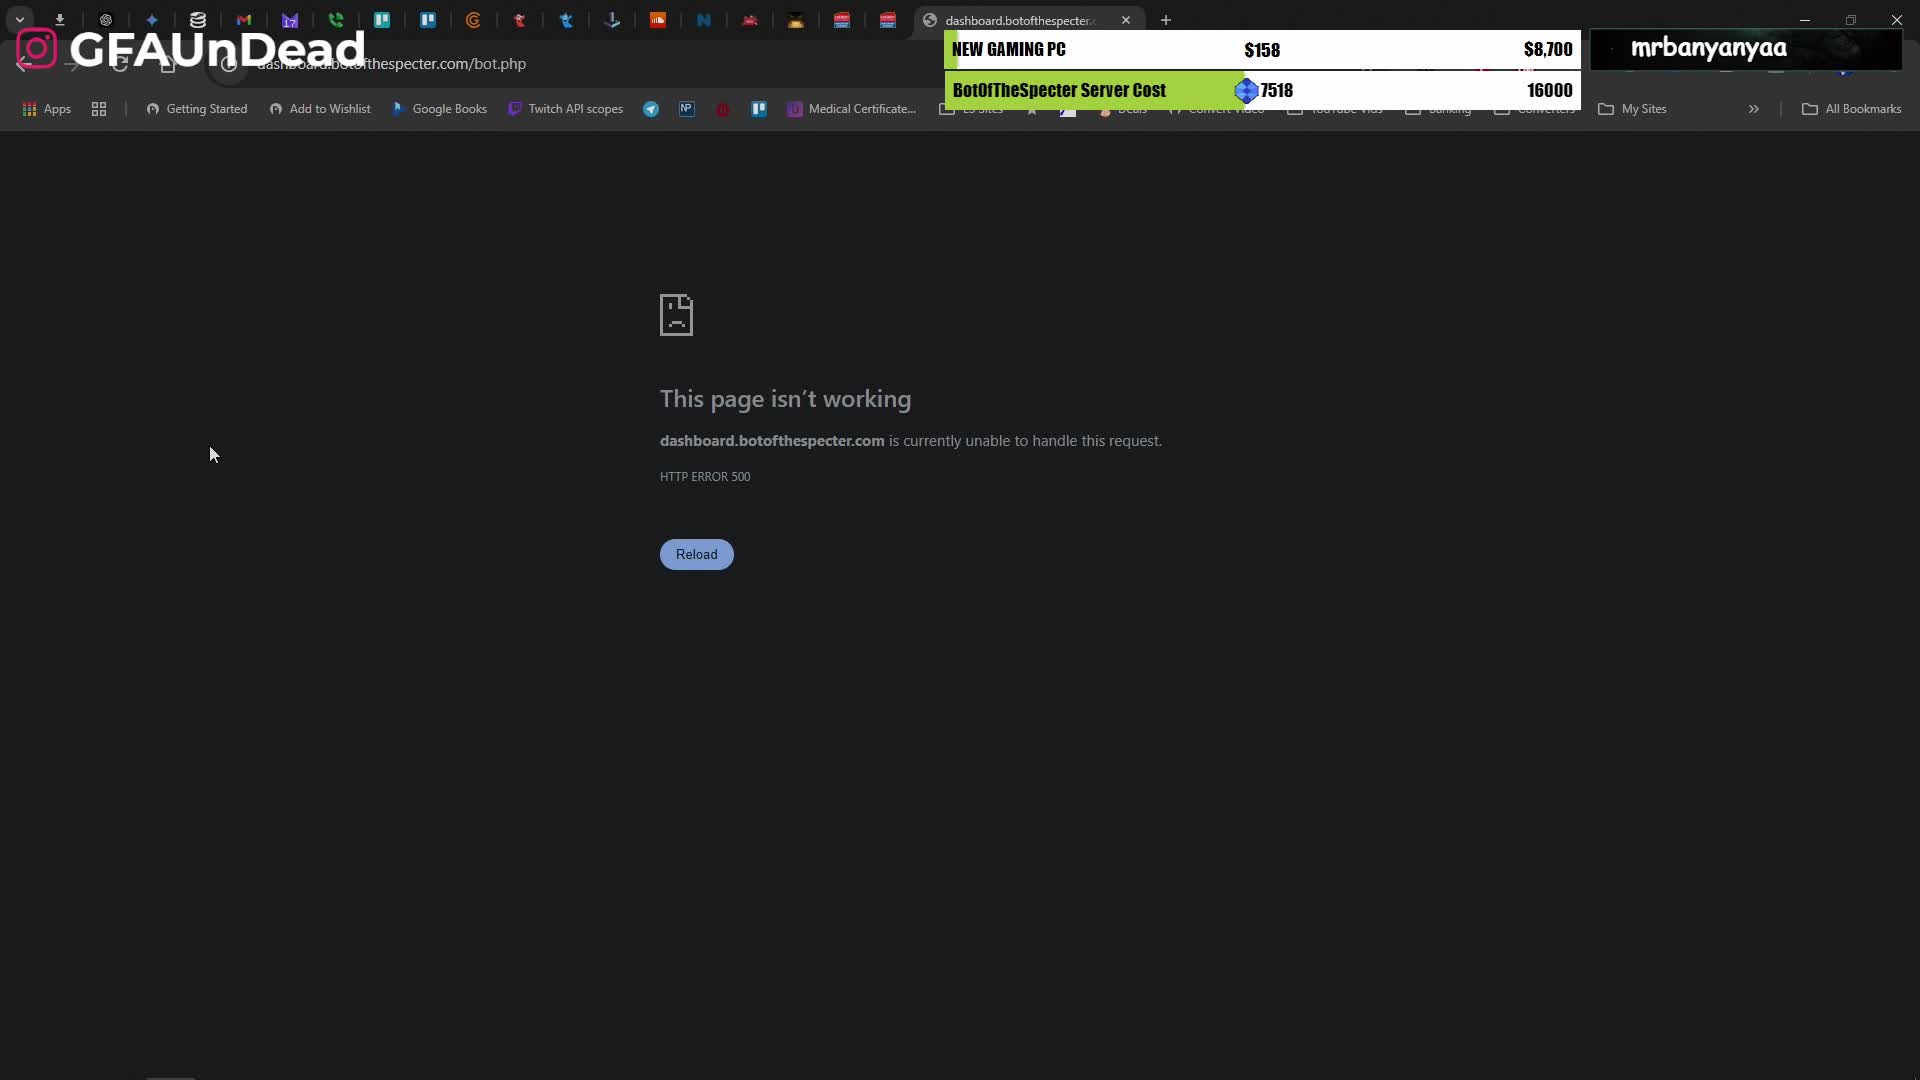Image resolution: width=1920 pixels, height=1080 pixels.
Task: Expand hidden bookmarks with the chevron
Action: 1753,109
